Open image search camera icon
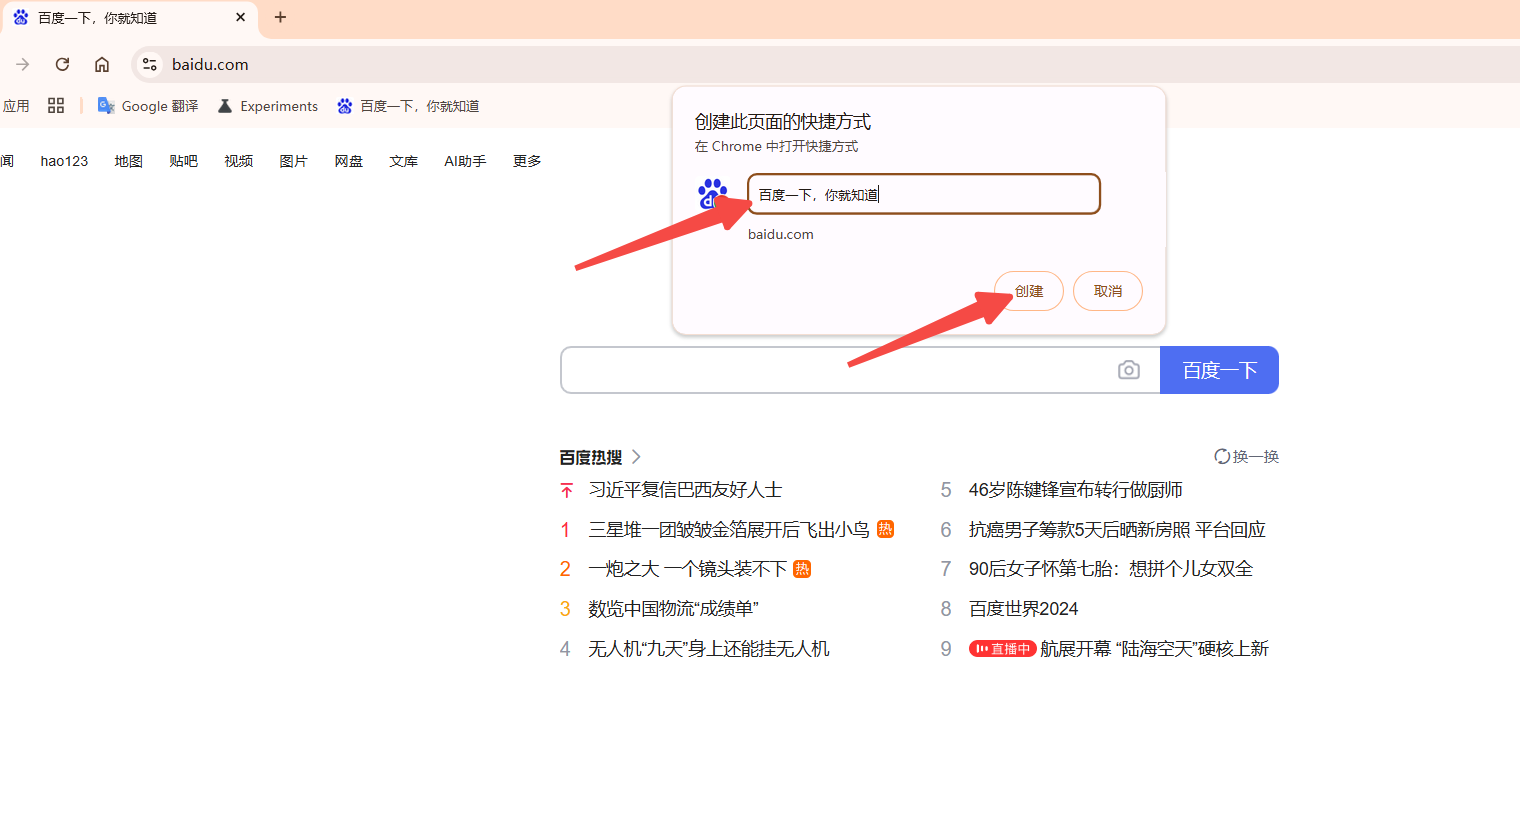Image resolution: width=1520 pixels, height=820 pixels. [x=1129, y=370]
